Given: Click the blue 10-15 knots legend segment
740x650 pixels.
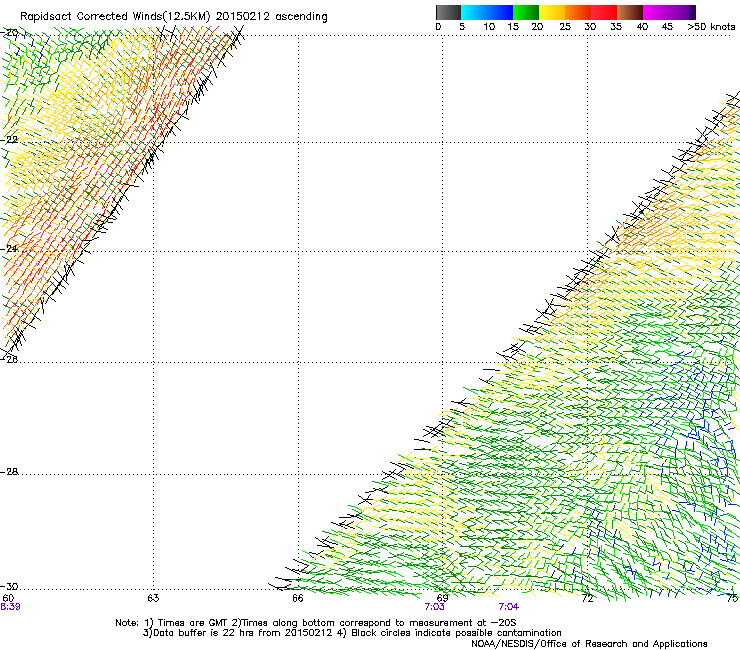Looking at the screenshot, I should pos(500,12).
